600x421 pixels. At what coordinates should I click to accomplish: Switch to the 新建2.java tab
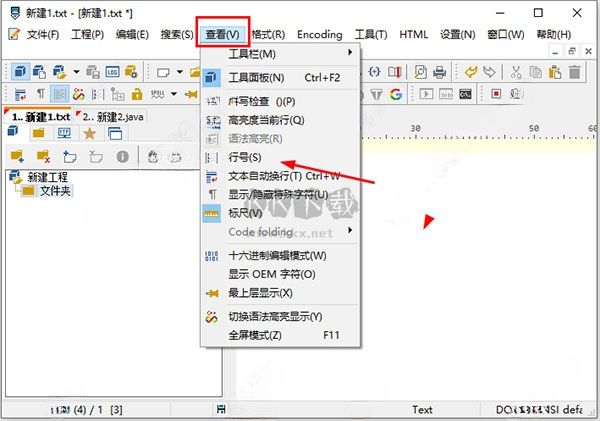[x=111, y=116]
